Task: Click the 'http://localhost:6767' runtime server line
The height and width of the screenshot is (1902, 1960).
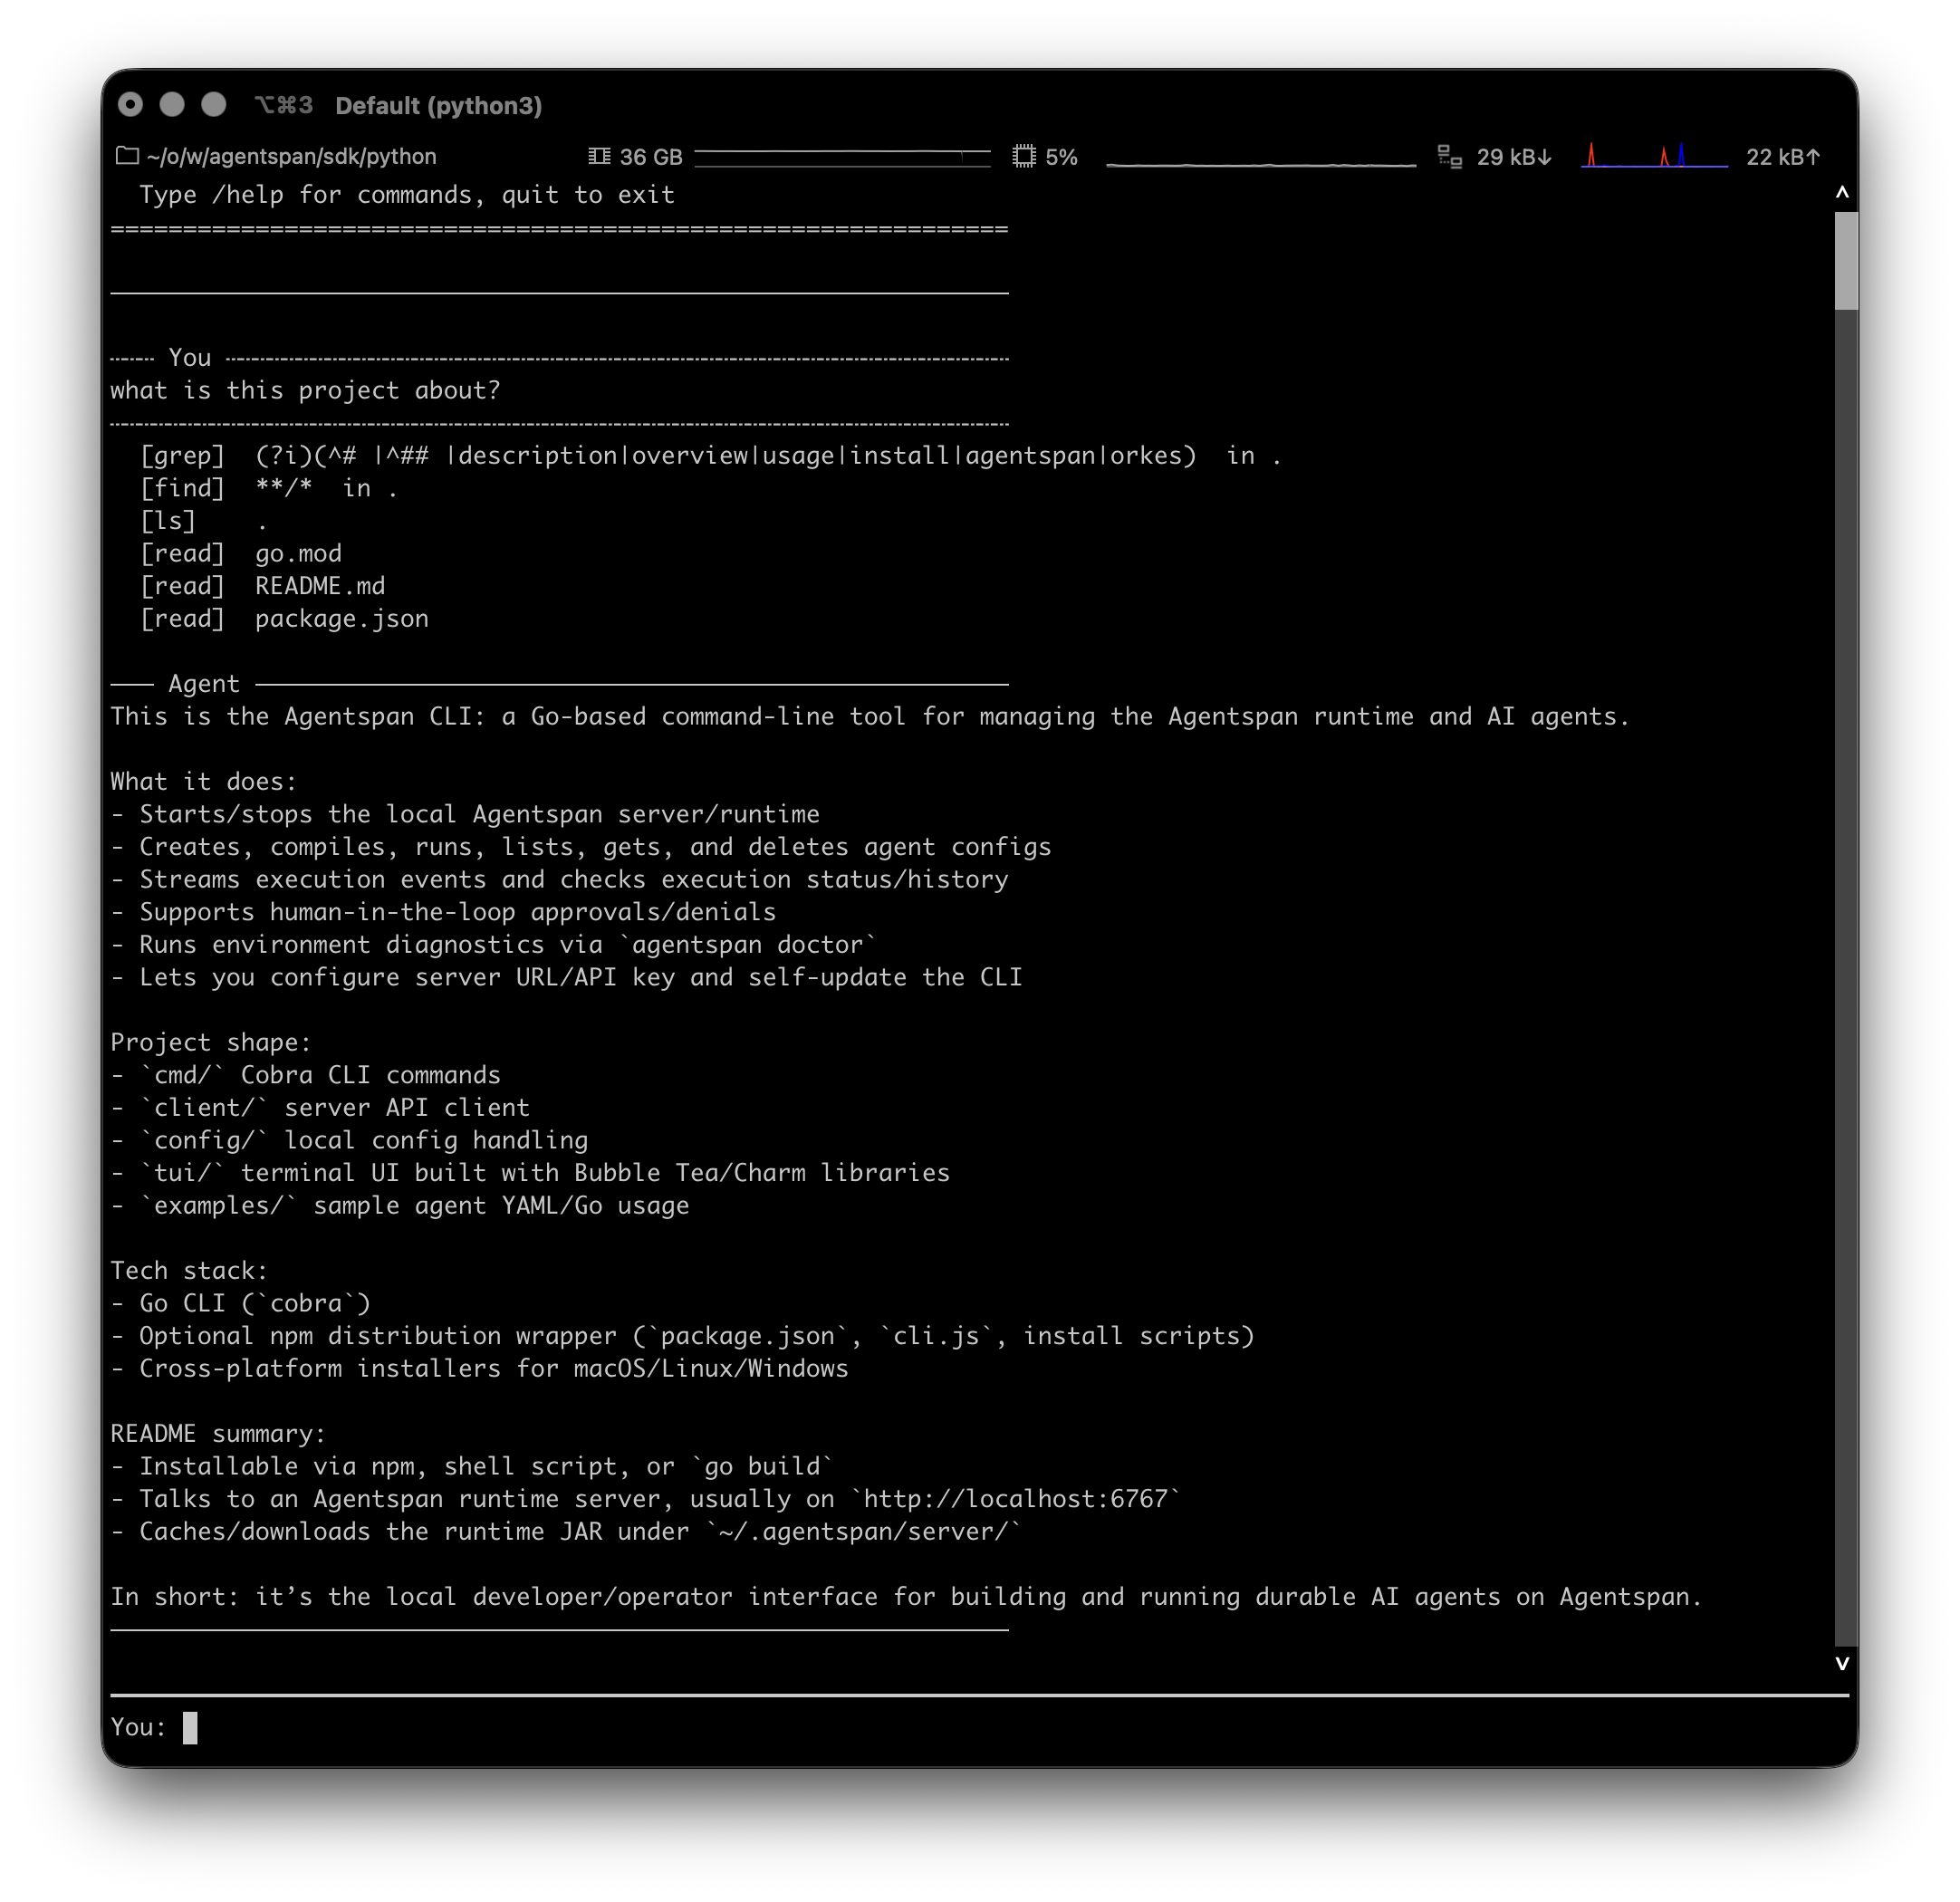Action: point(646,1499)
